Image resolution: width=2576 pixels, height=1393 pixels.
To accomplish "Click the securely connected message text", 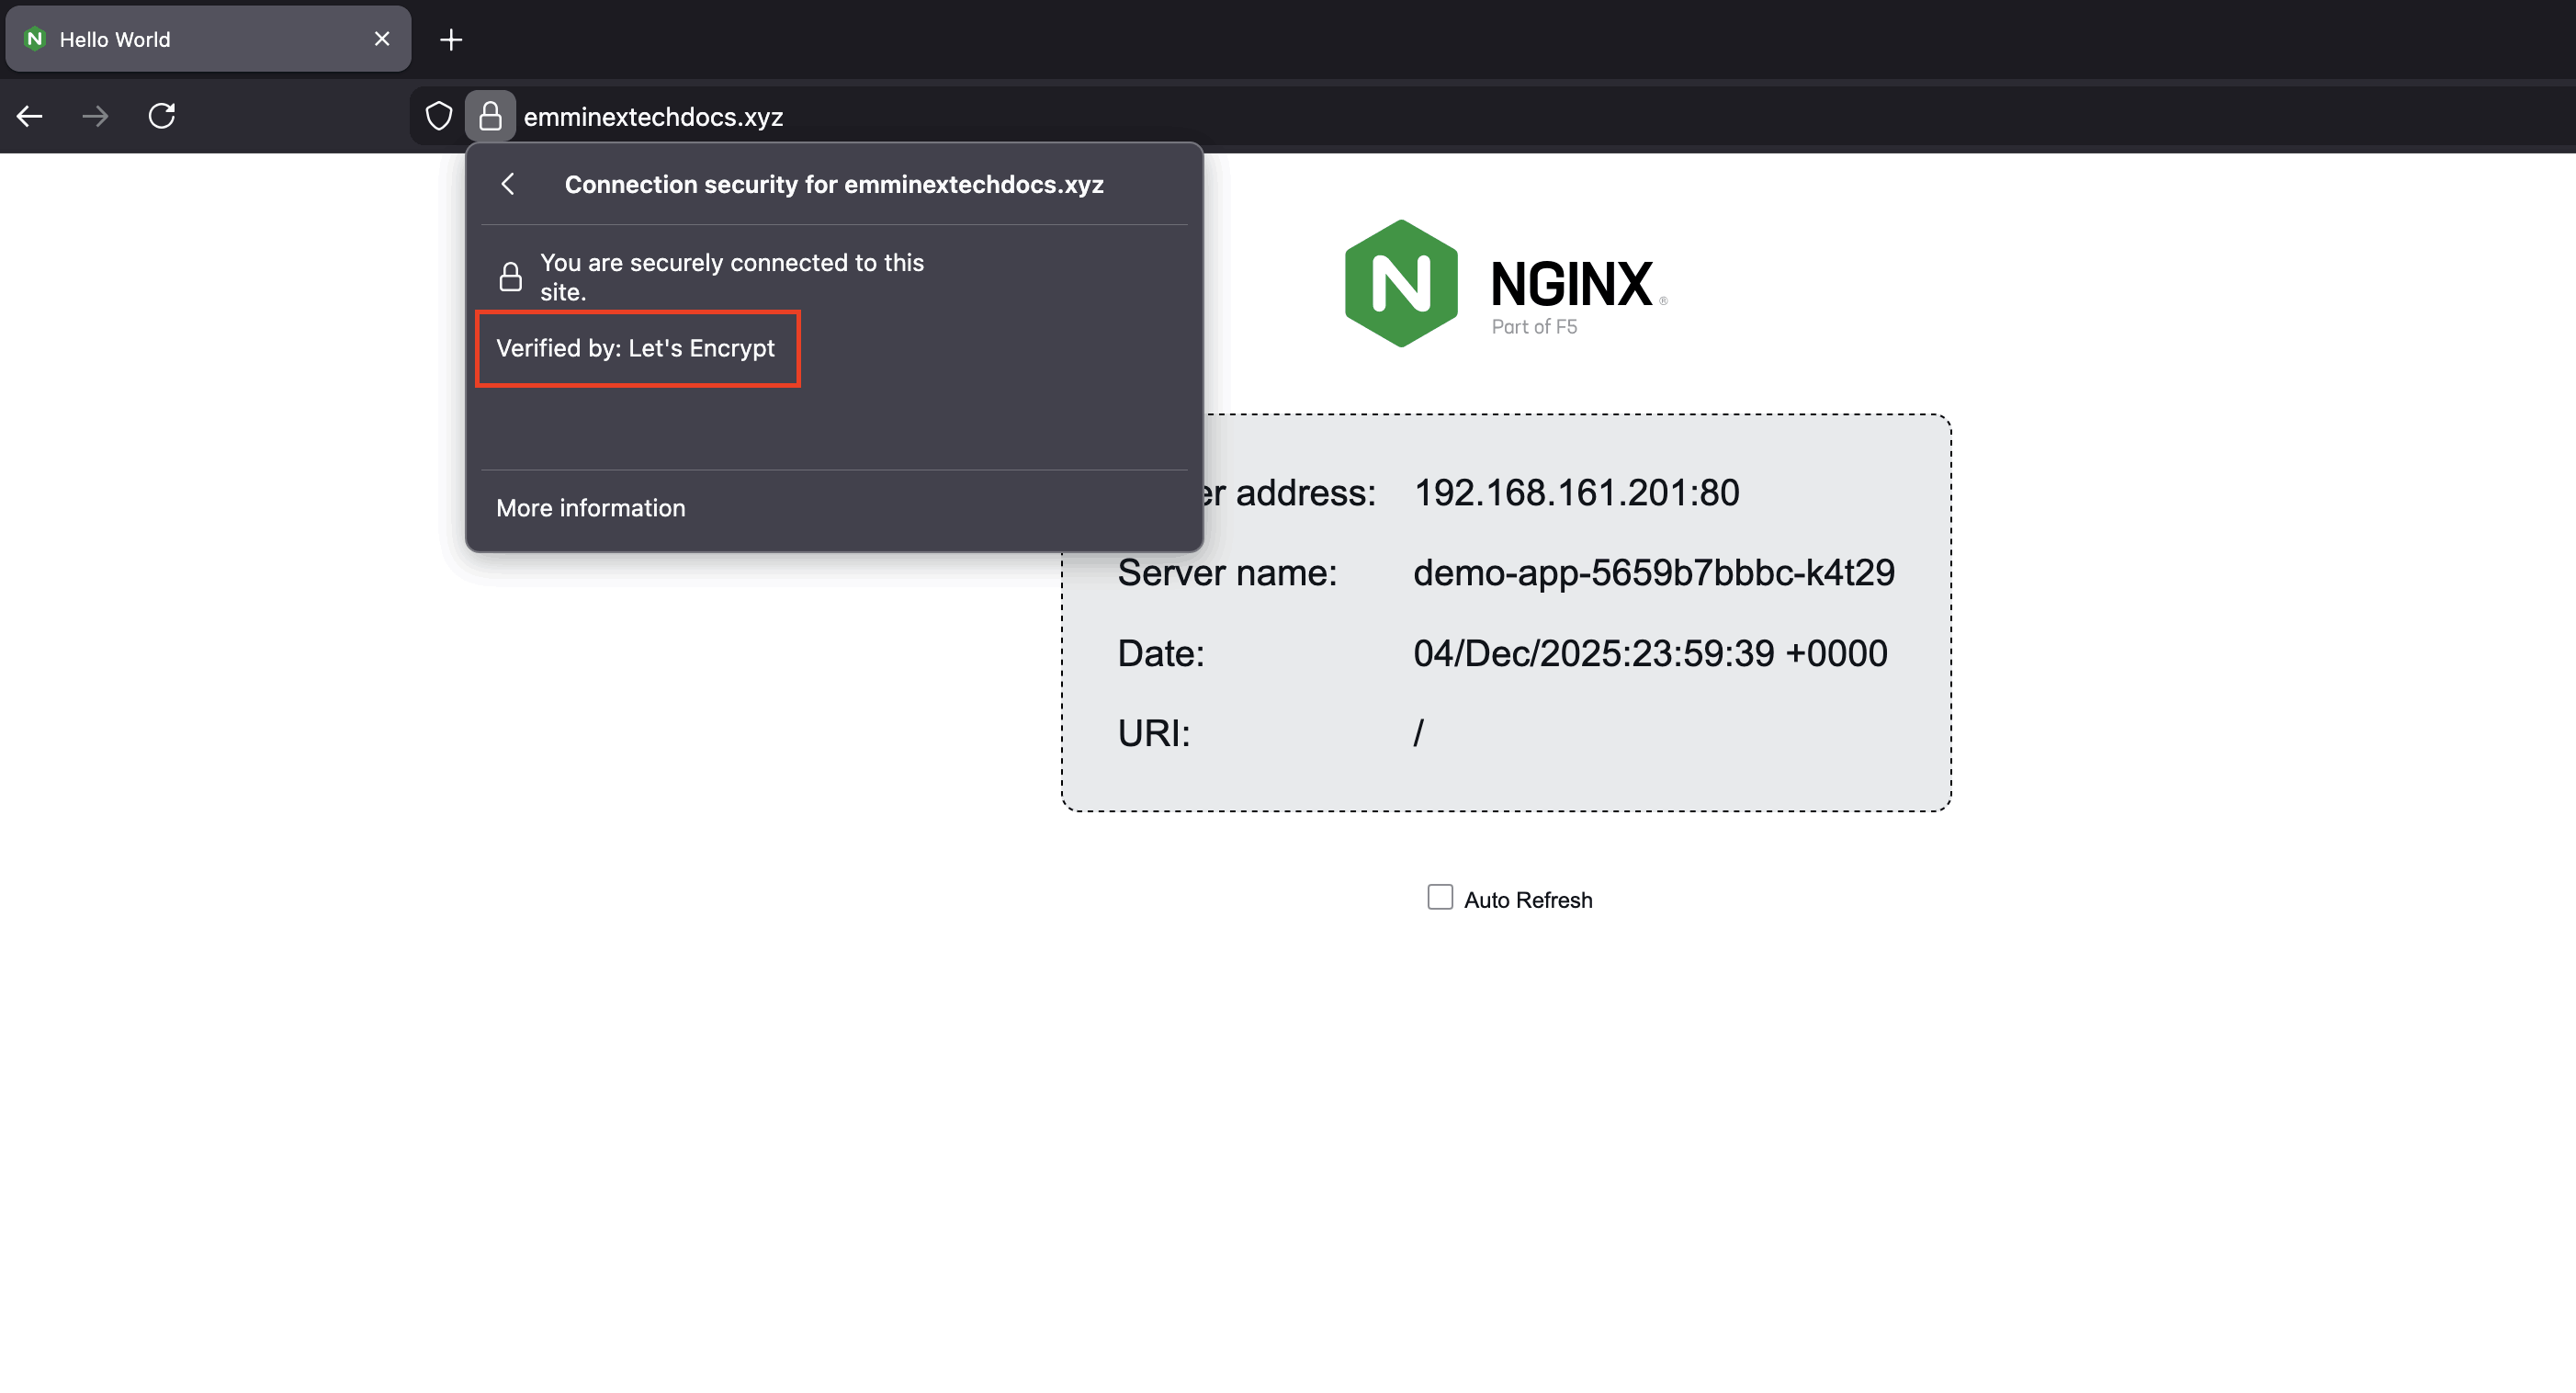I will tap(732, 277).
